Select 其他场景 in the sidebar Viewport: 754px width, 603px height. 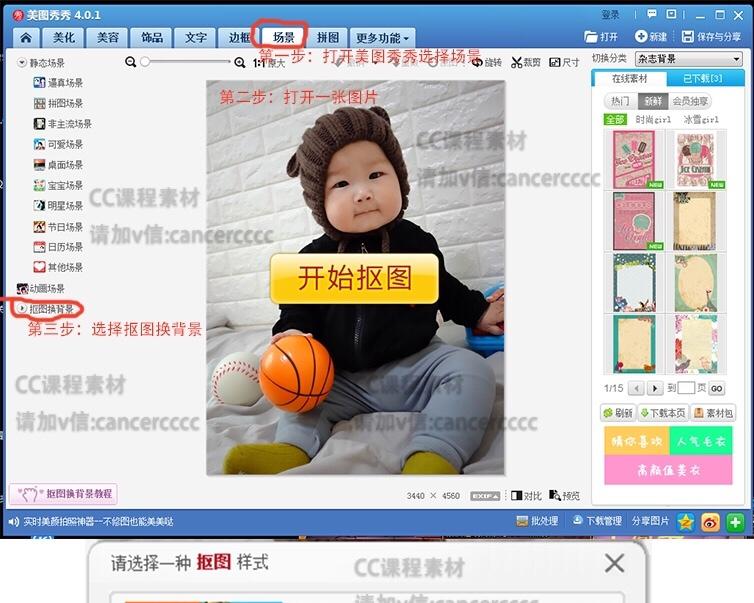pyautogui.click(x=58, y=267)
